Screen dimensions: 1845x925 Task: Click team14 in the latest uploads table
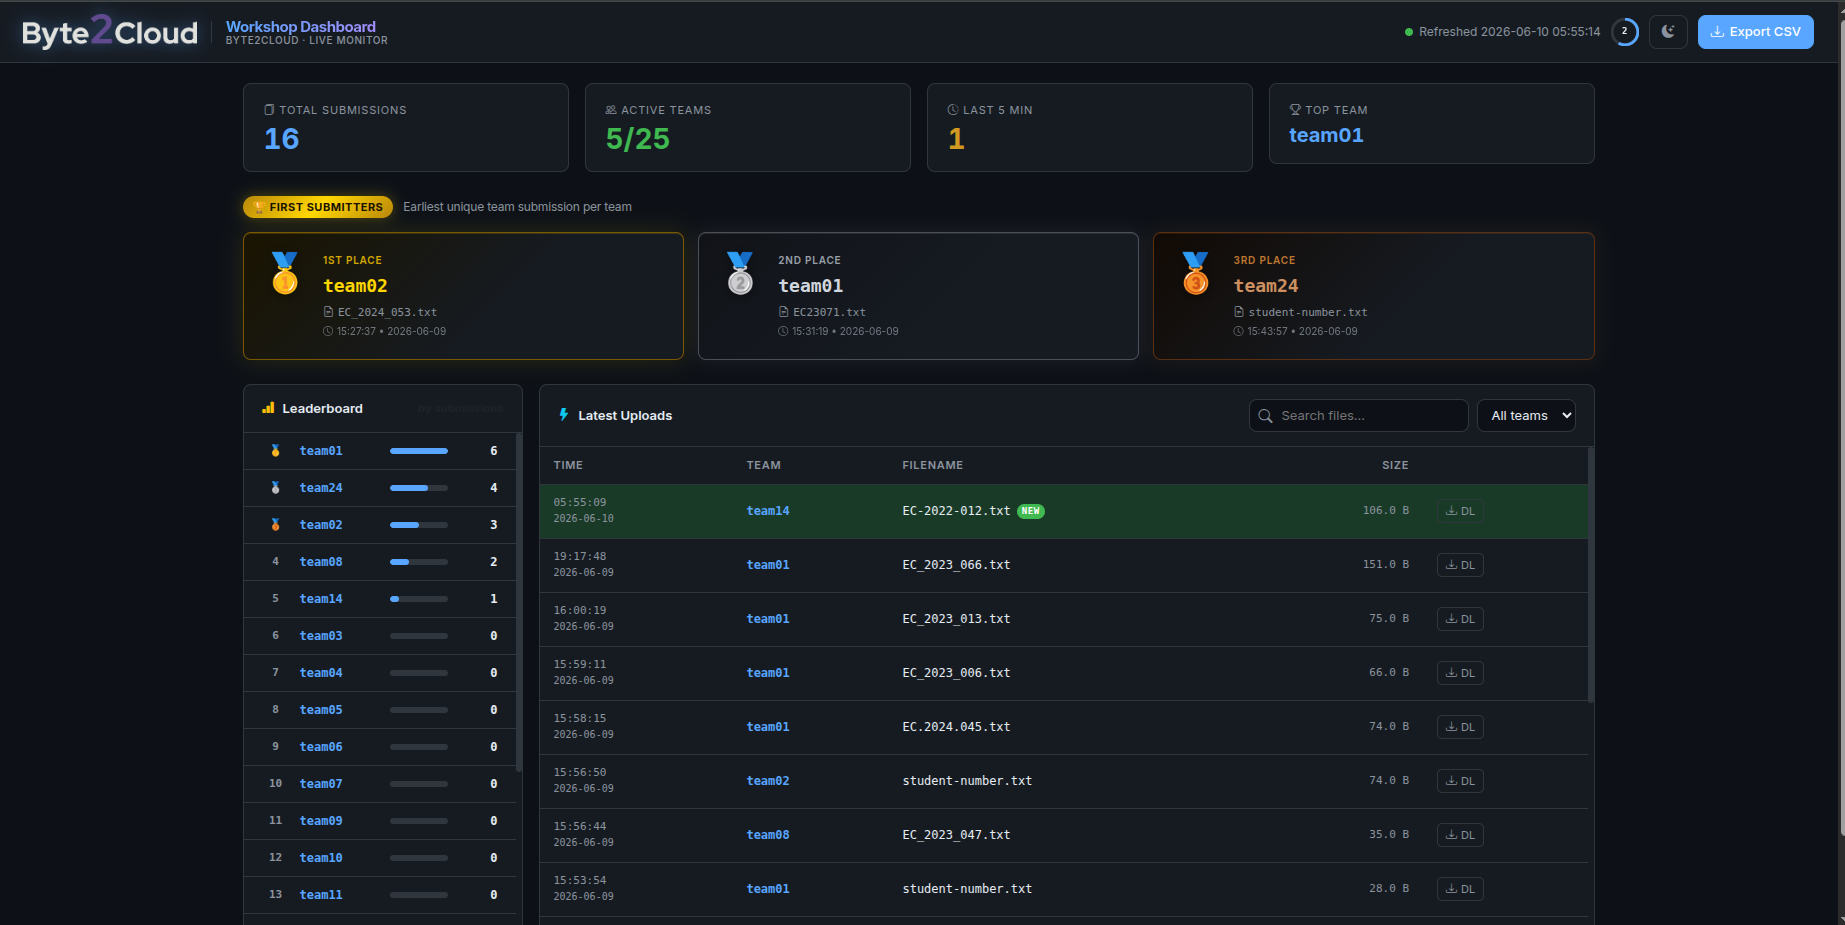768,511
